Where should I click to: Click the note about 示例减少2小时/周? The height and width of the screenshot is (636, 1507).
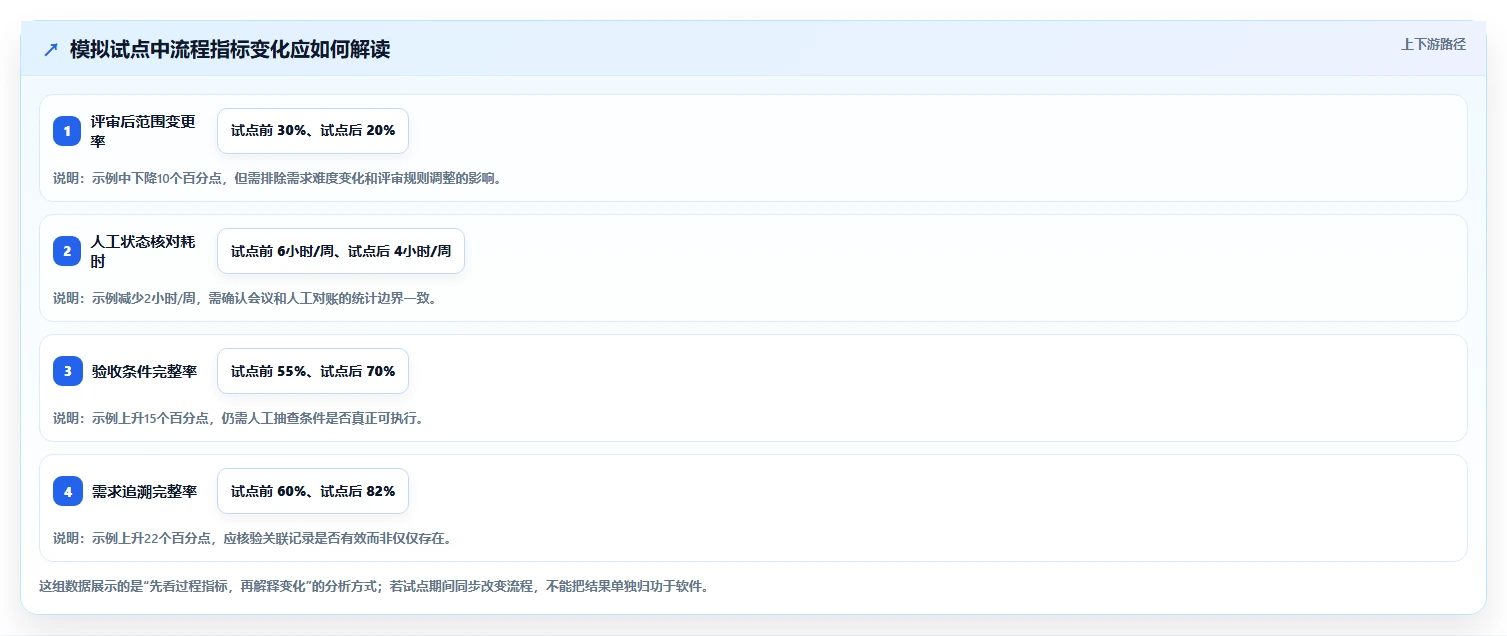[x=245, y=298]
